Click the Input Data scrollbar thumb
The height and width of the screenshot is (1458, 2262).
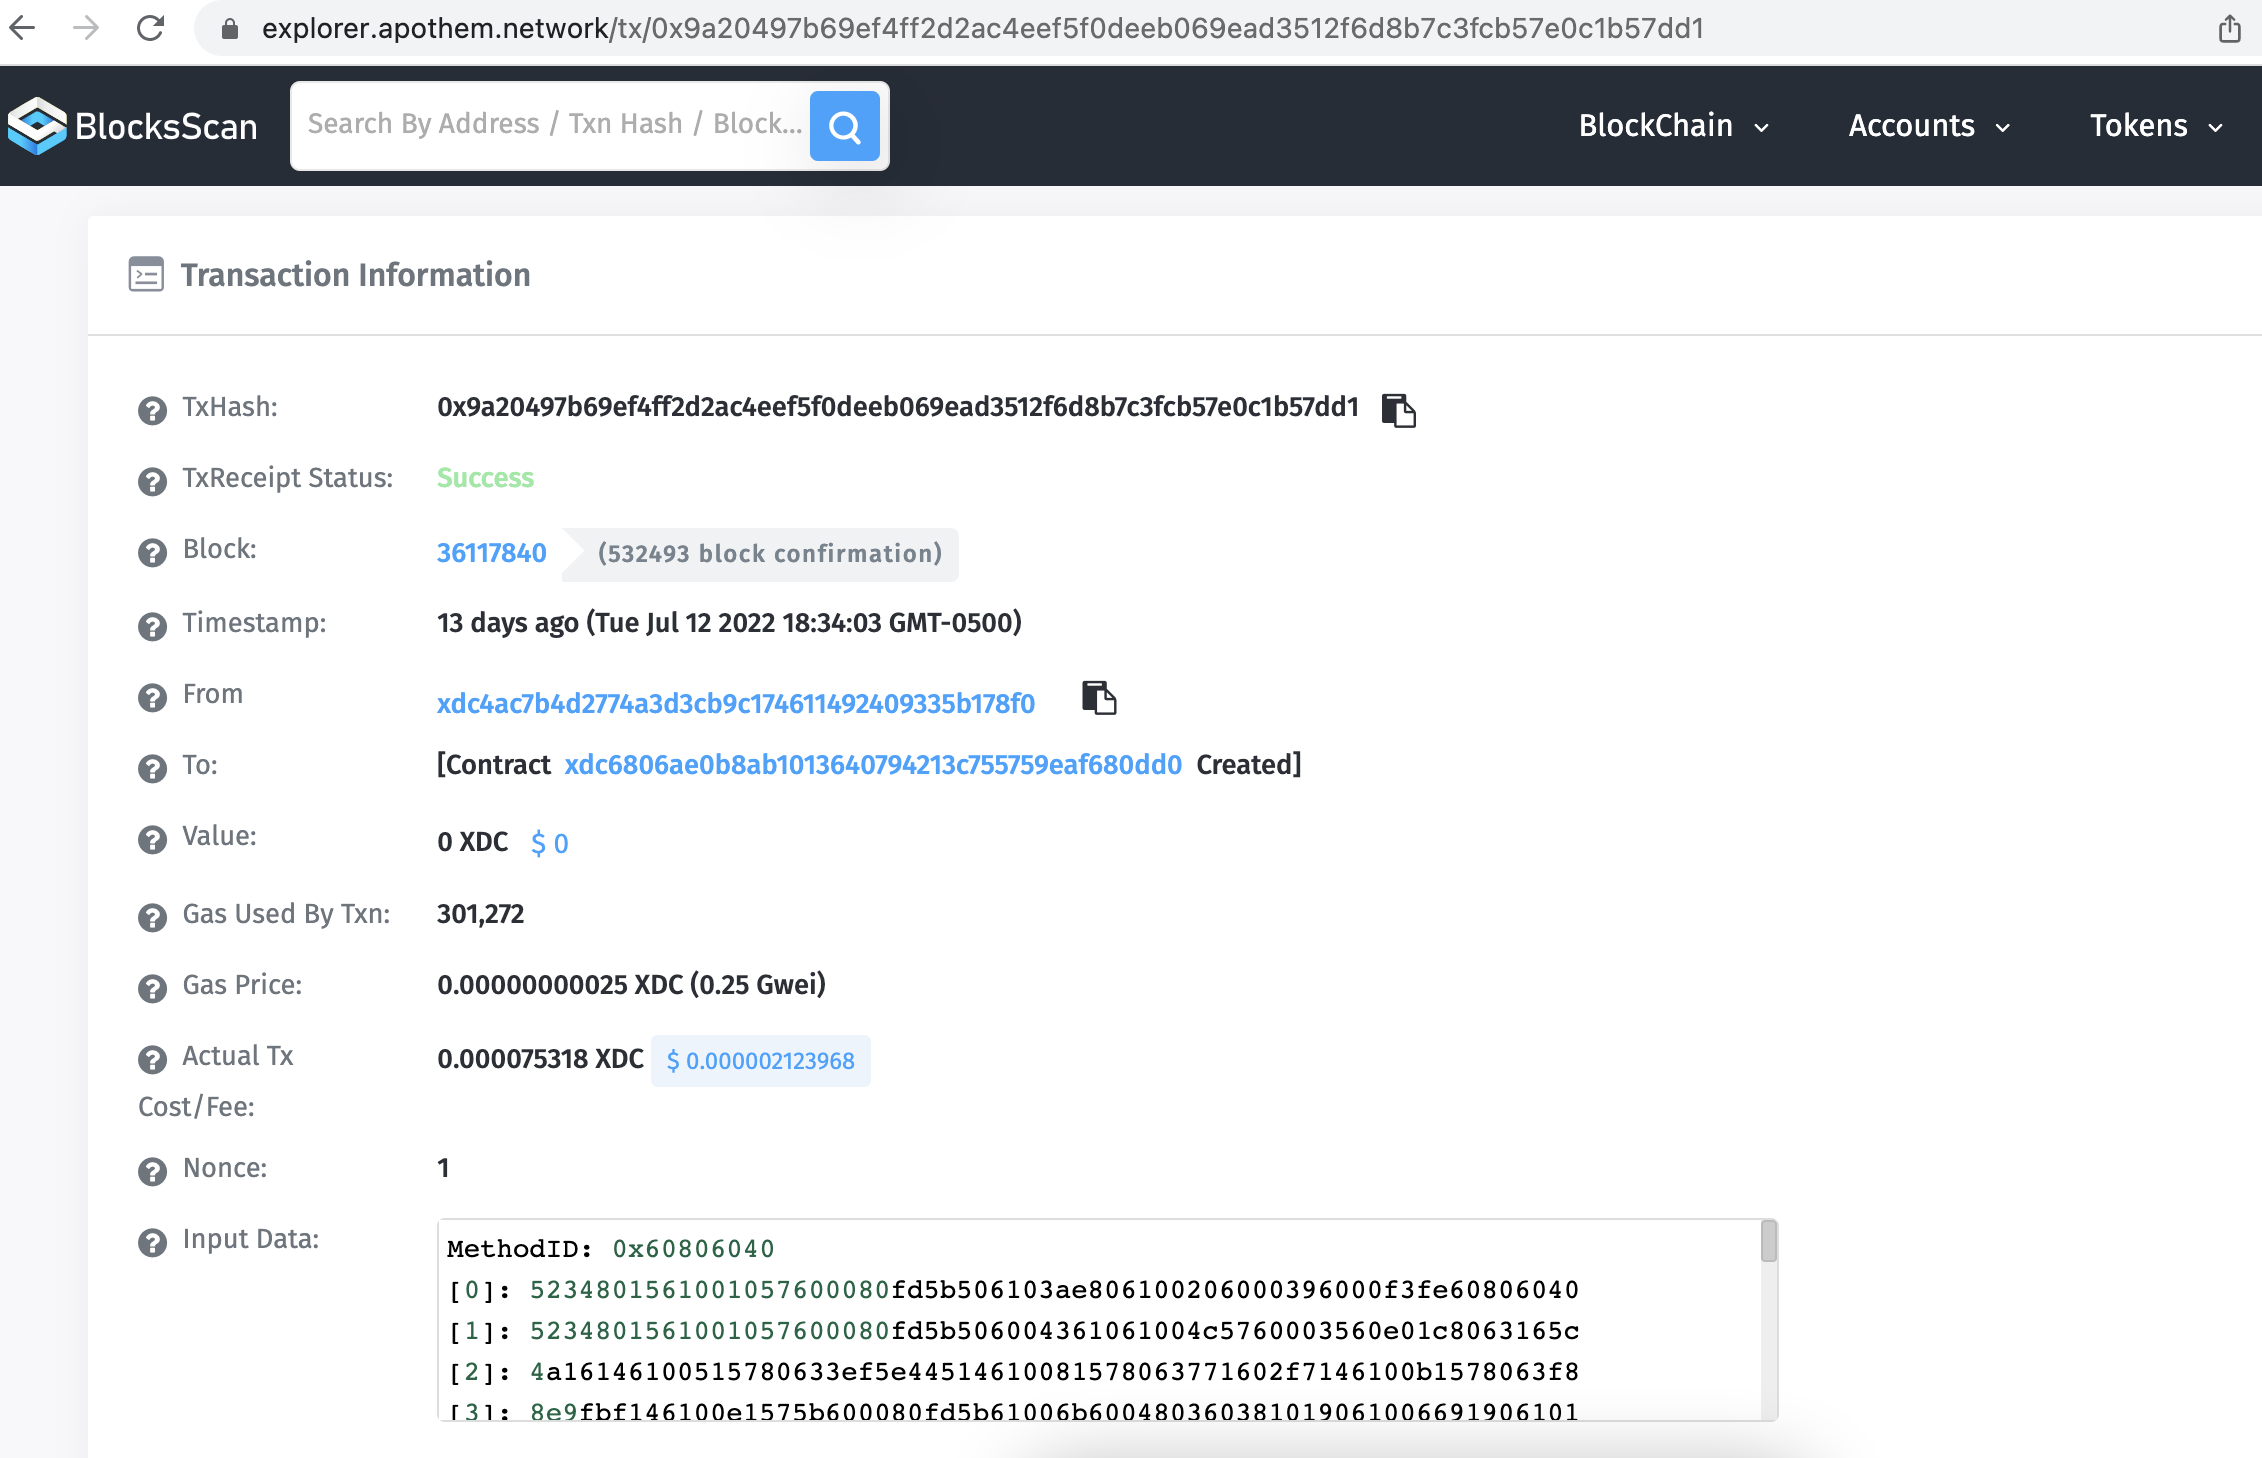coord(1768,1242)
